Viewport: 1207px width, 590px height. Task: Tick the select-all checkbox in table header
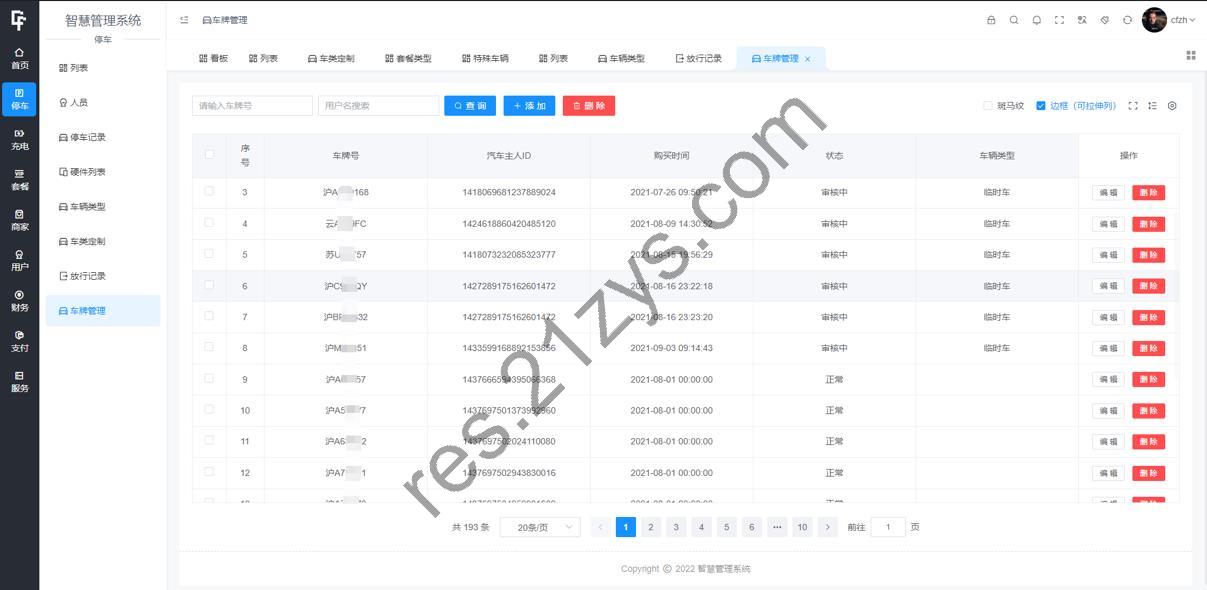tap(209, 154)
